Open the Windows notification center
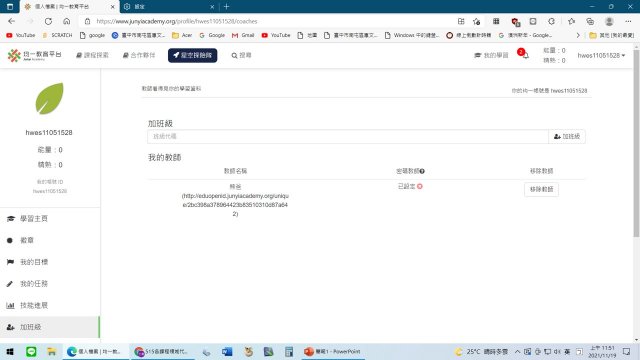640x360 pixels. [x=627, y=351]
